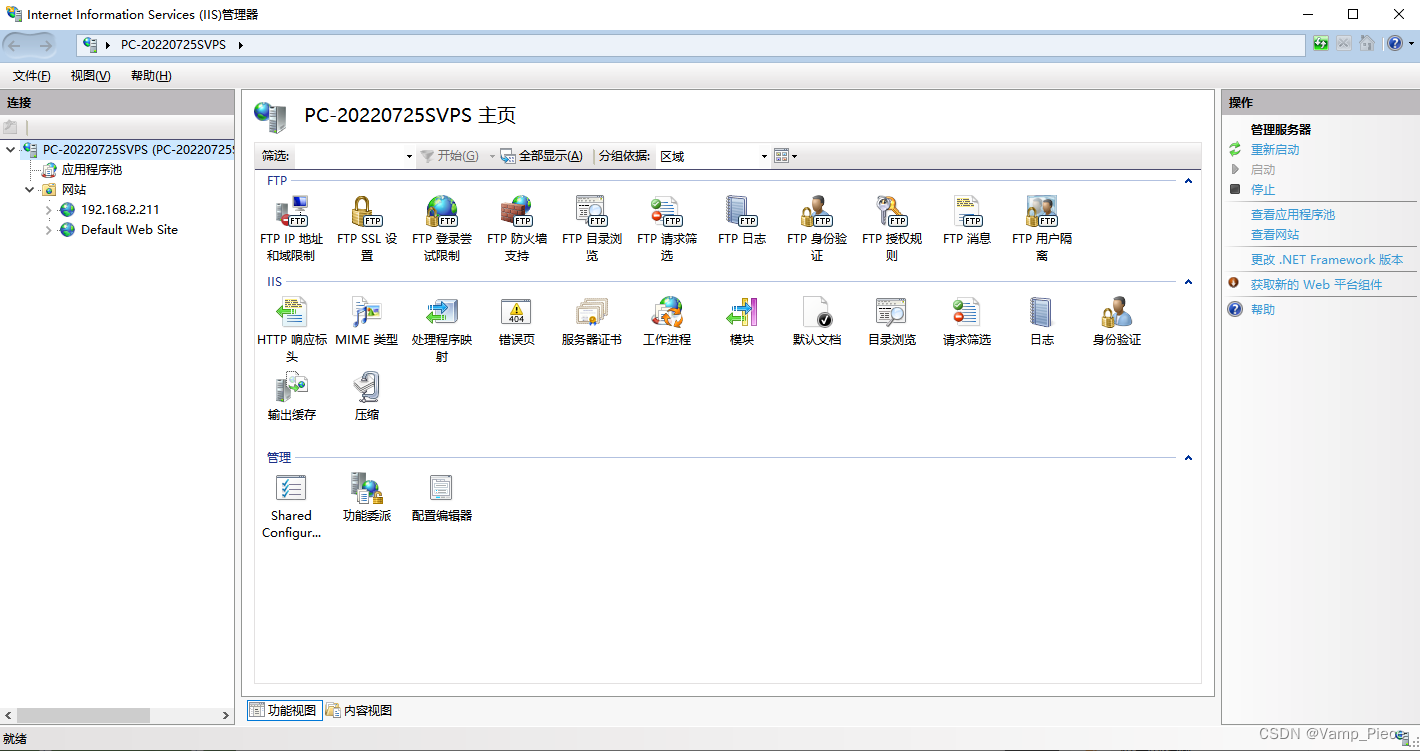Switch to 功能视图 tab
The width and height of the screenshot is (1420, 751).
point(284,711)
